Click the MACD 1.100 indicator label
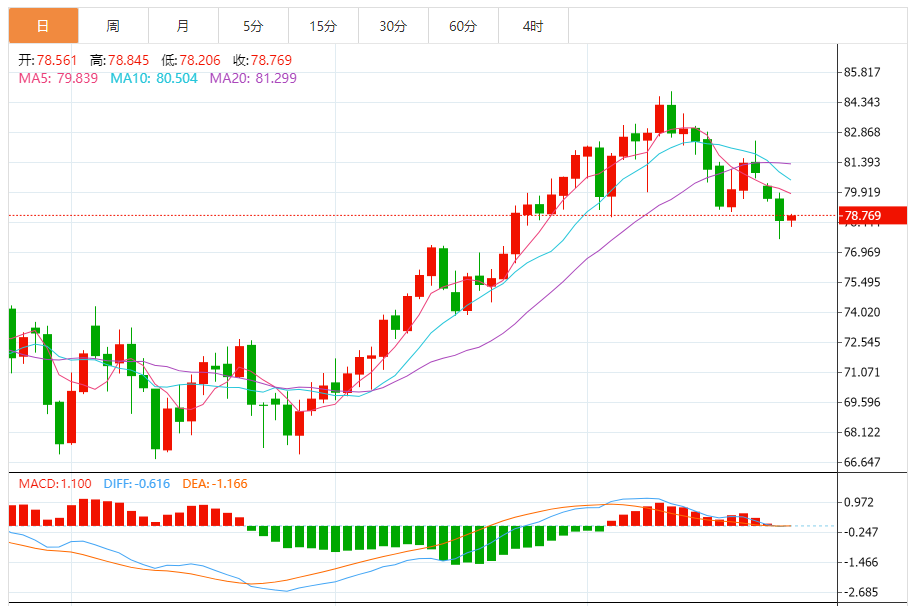918x606 pixels. pyautogui.click(x=55, y=484)
